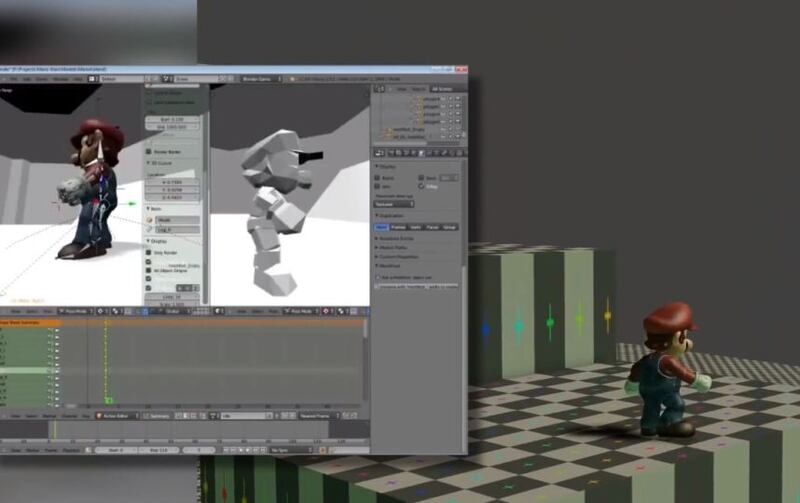Toggle the X-Ray display checkbox
Screen dimensions: 800x503
(421, 186)
